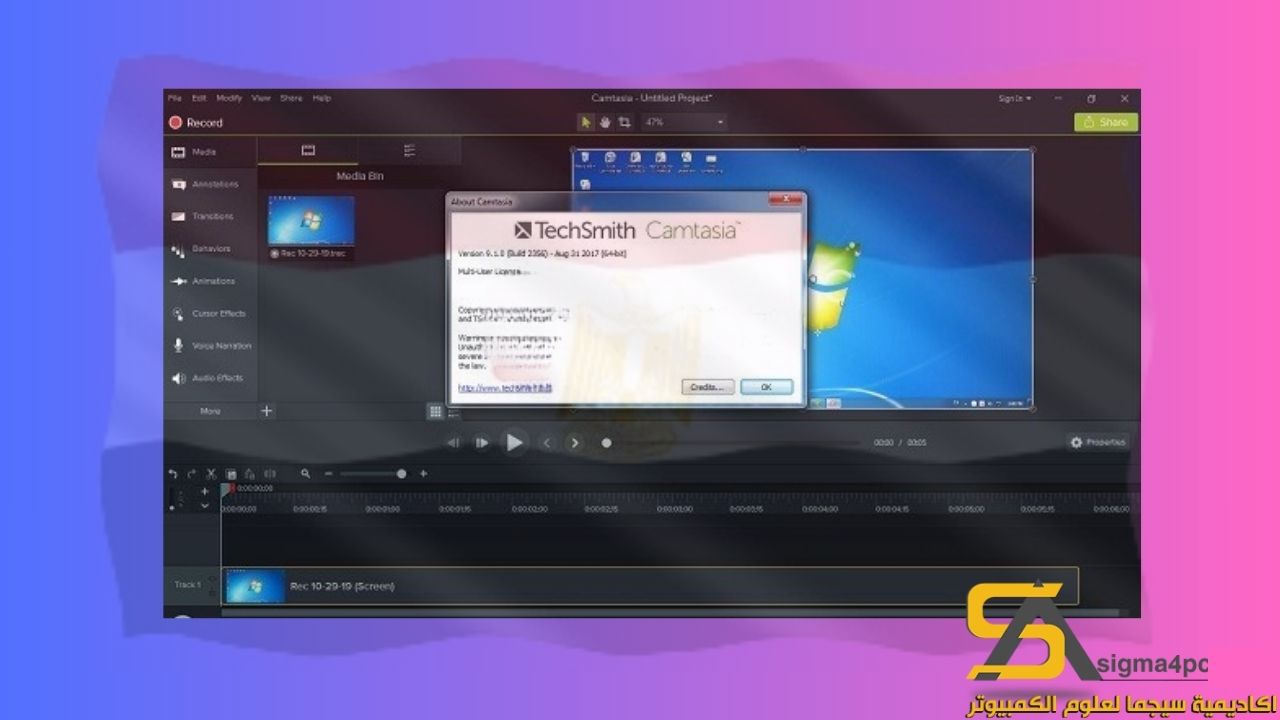Screen dimensions: 1280x720
Task: Open the Modify menu
Action: pyautogui.click(x=229, y=98)
